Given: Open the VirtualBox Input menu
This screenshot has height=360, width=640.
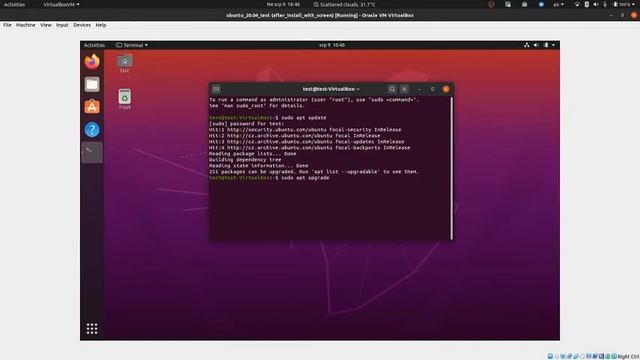Looking at the screenshot, I should click(62, 25).
